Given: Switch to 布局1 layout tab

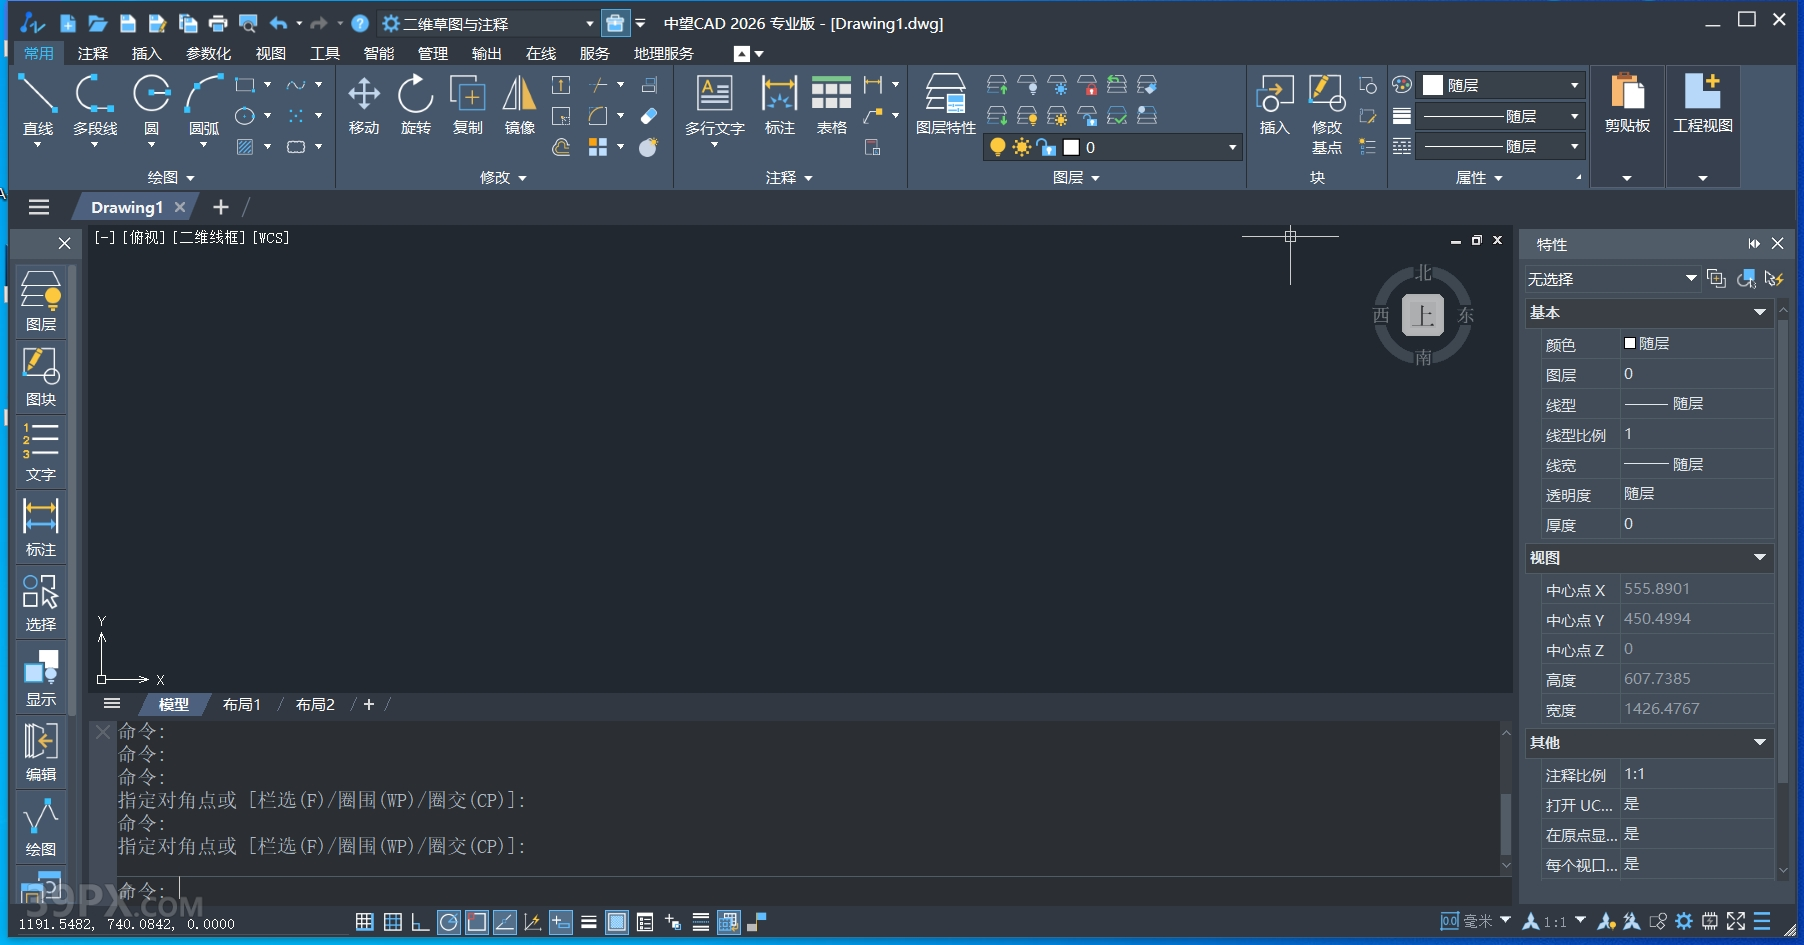Looking at the screenshot, I should coord(241,704).
